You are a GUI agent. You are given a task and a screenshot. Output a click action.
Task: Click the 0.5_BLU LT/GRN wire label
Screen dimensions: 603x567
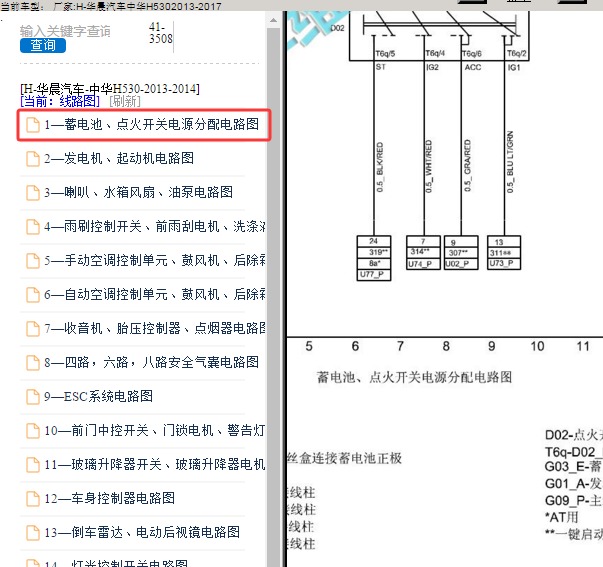click(x=510, y=162)
